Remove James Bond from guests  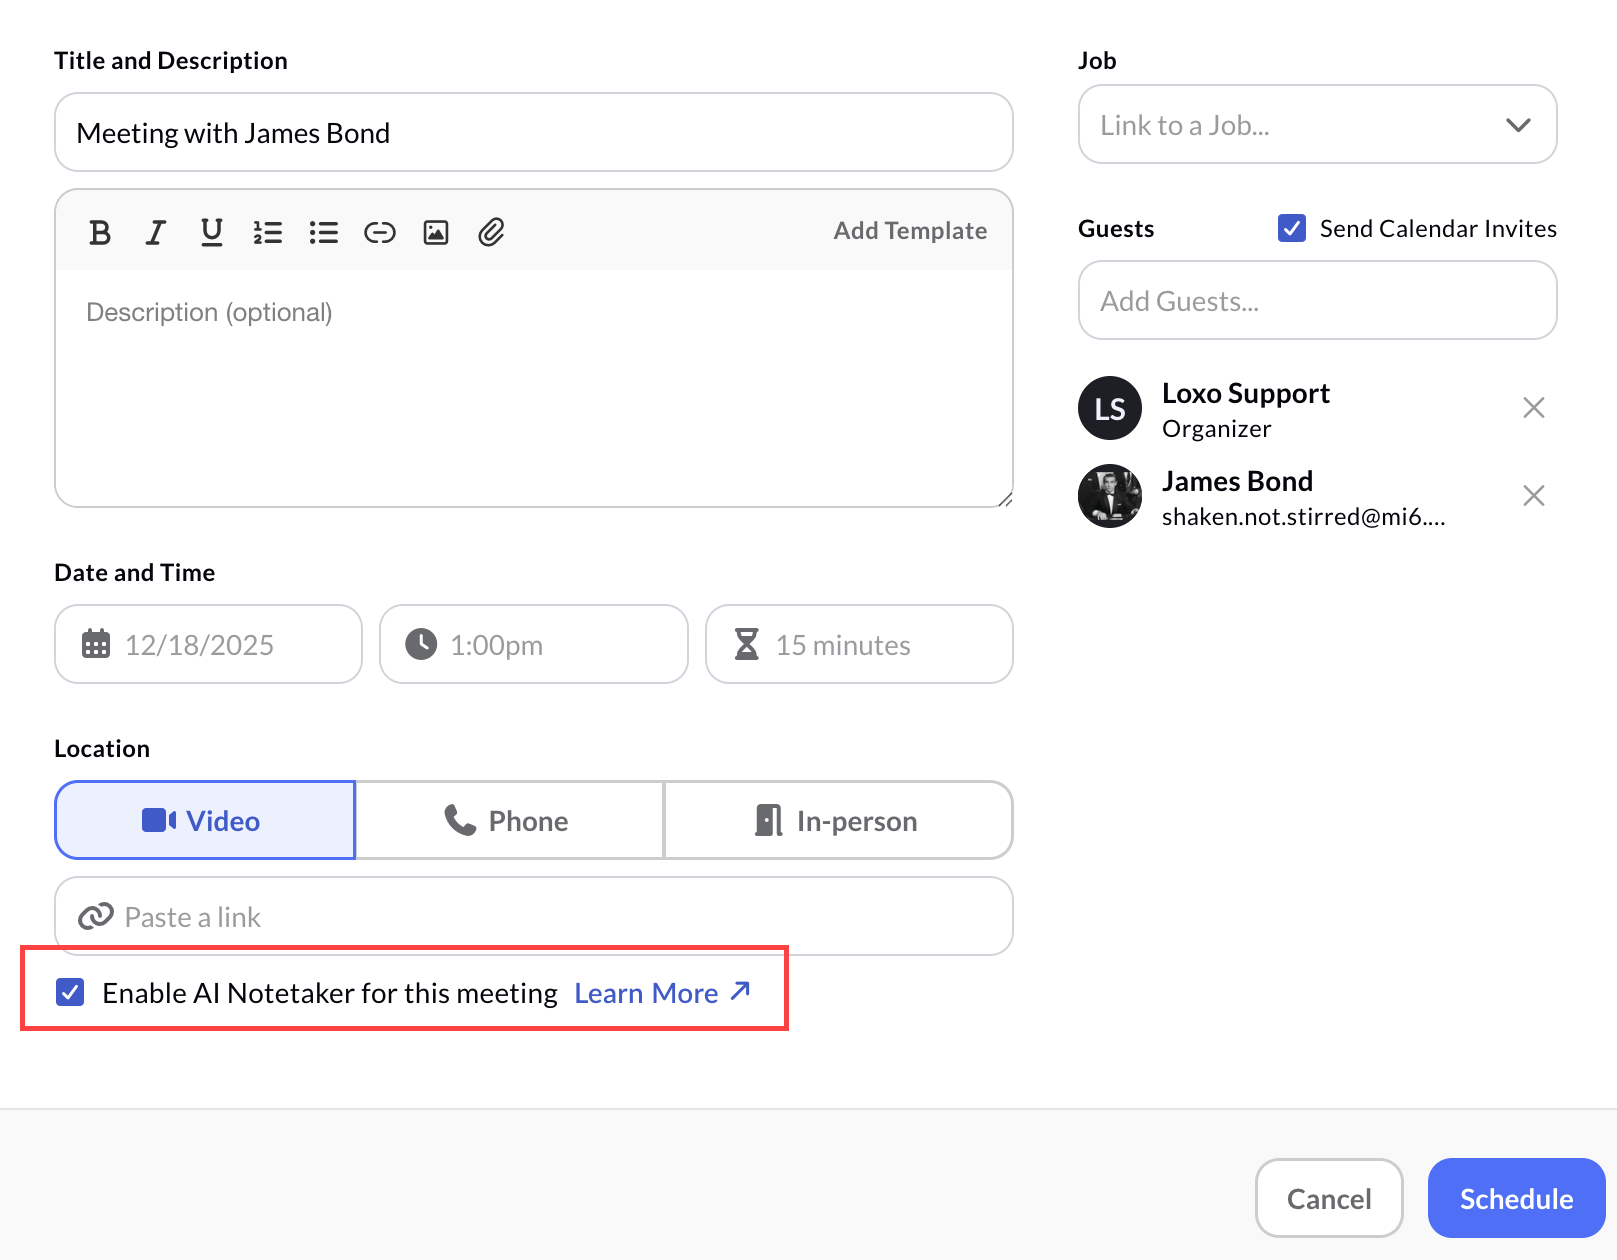click(1534, 495)
